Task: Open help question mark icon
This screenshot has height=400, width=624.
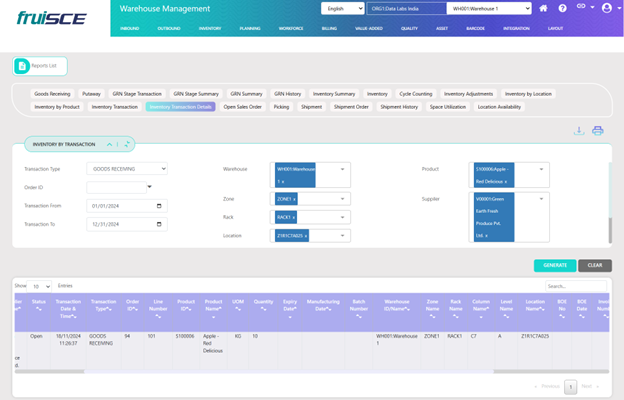Action: pos(562,8)
